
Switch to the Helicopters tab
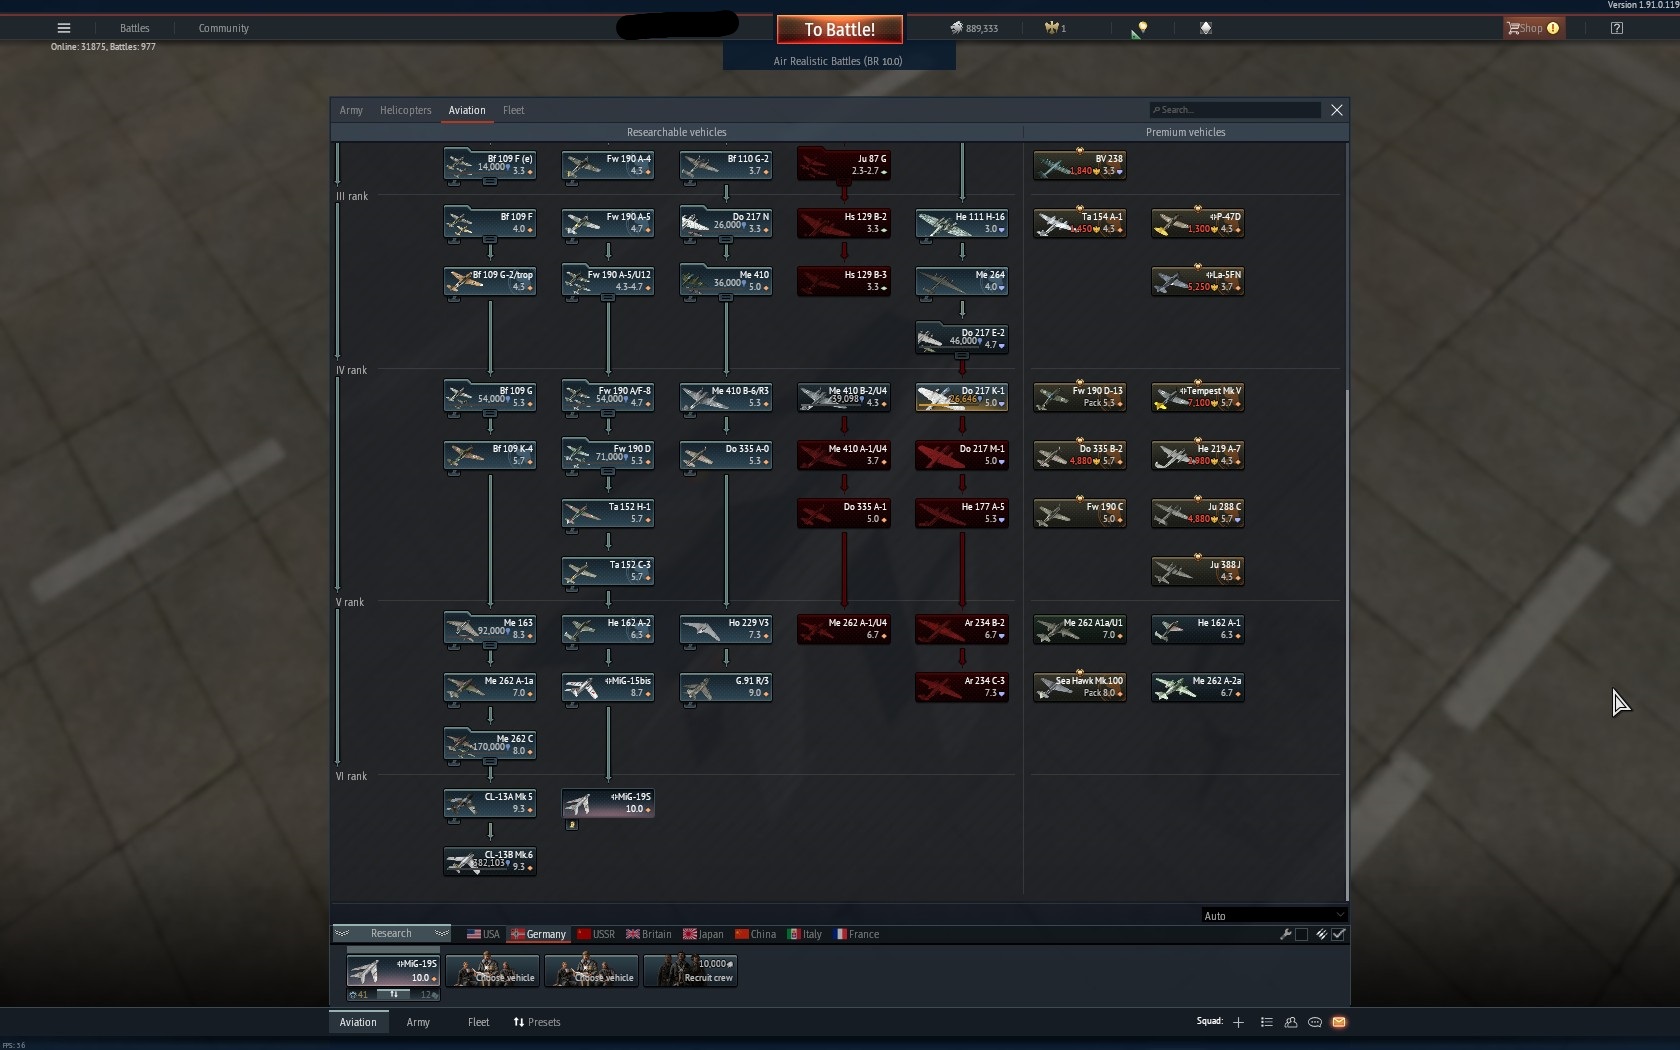point(405,110)
